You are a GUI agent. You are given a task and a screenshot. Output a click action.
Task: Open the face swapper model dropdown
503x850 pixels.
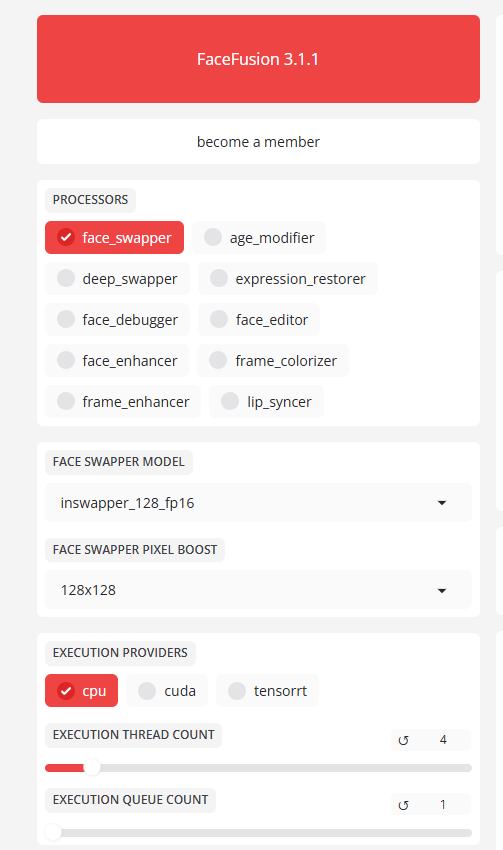pos(259,503)
